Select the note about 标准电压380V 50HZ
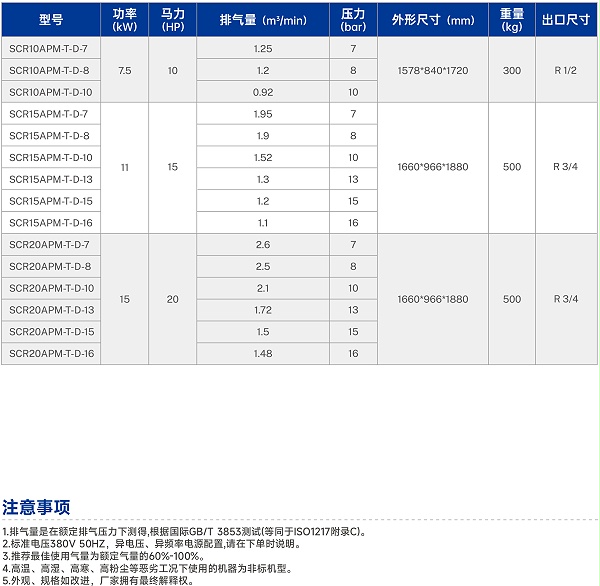The image size is (600, 586). click(152, 544)
